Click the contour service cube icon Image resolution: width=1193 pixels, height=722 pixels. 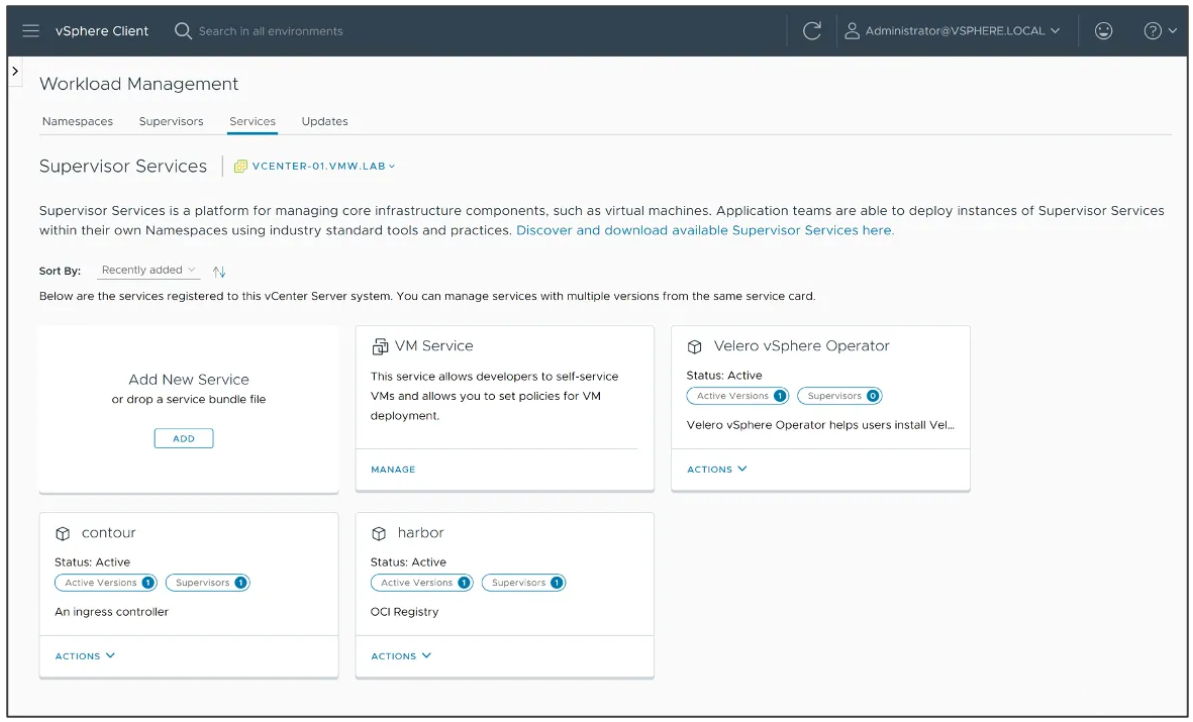click(x=62, y=533)
